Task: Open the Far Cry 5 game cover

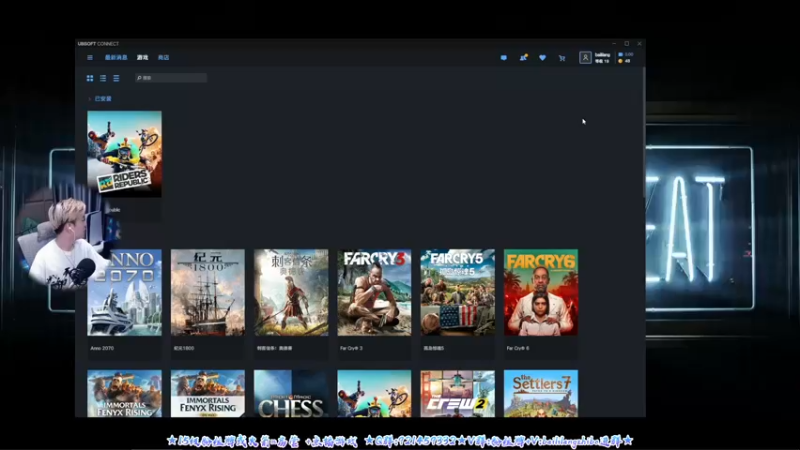Action: [x=458, y=292]
